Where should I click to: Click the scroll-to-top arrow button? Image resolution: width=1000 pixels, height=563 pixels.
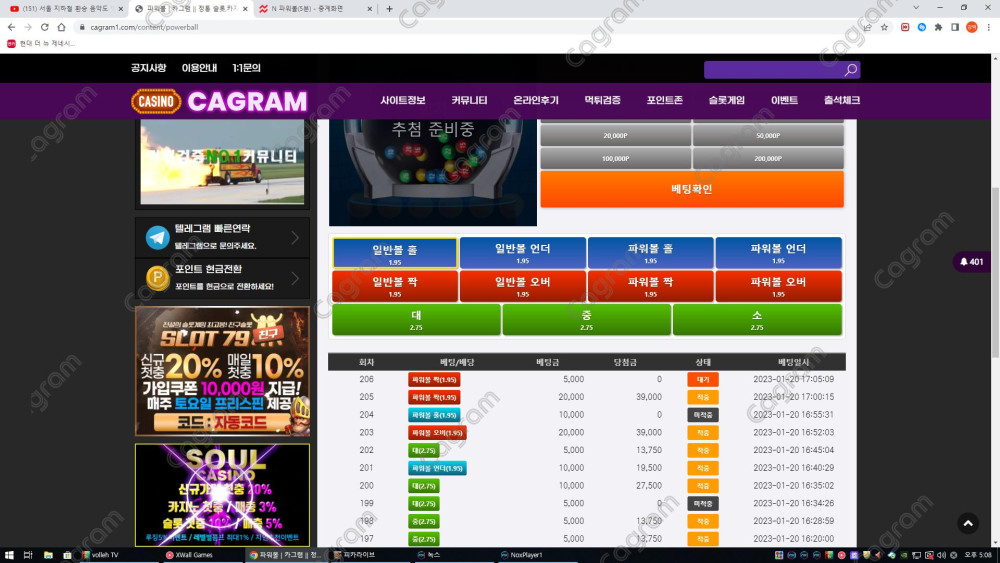click(x=967, y=523)
